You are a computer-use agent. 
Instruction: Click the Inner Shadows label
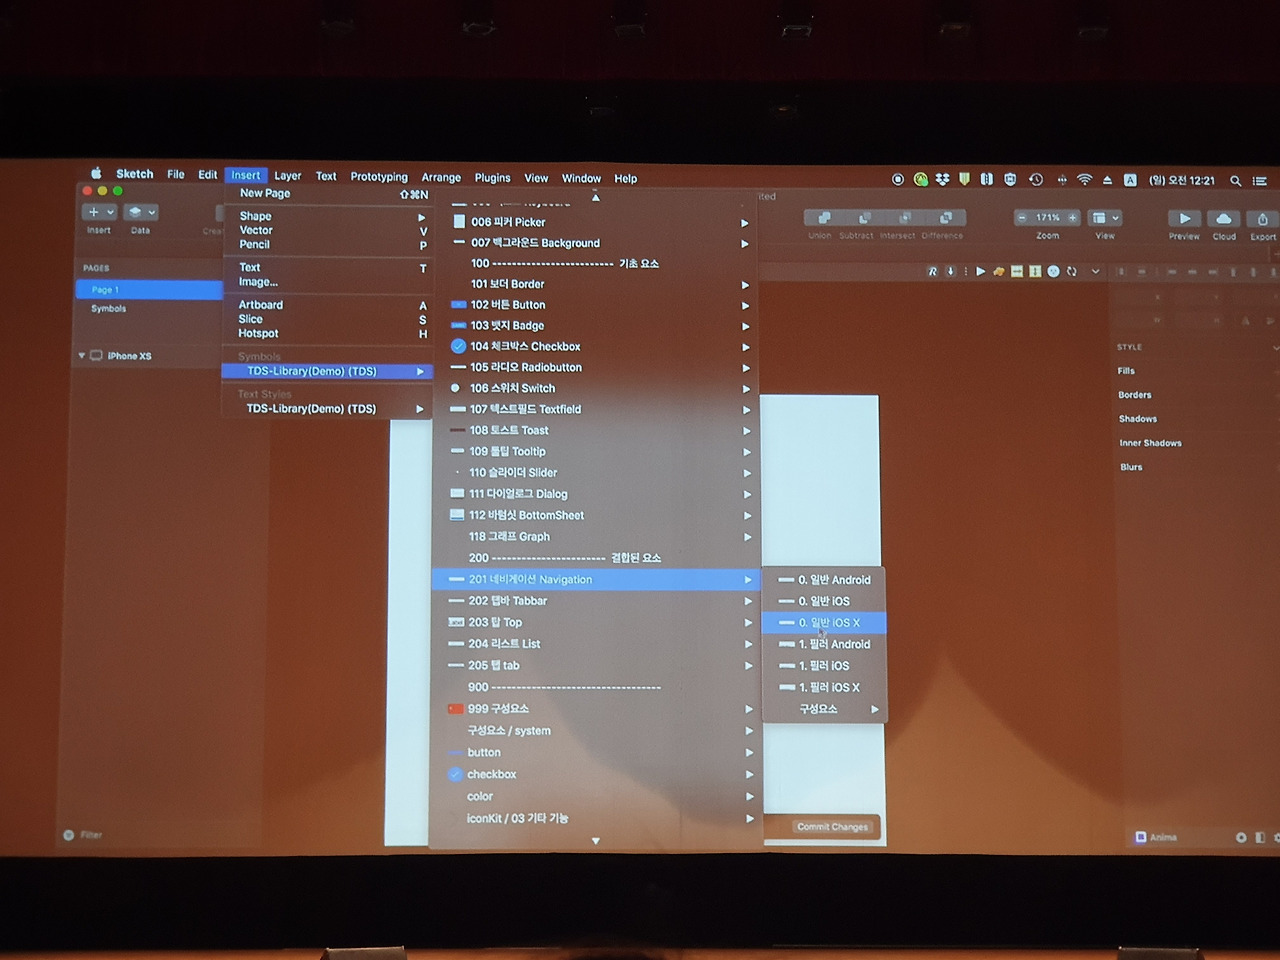click(1150, 443)
